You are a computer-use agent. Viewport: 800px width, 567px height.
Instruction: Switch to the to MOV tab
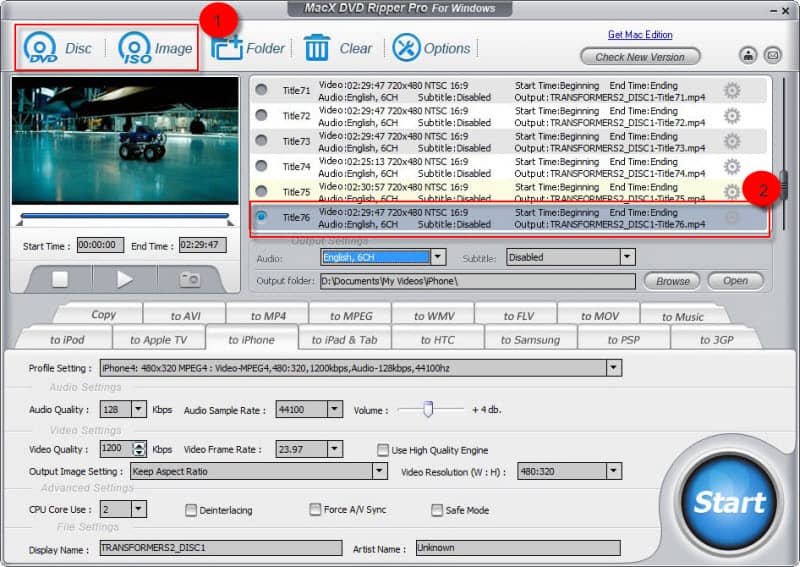coord(600,316)
